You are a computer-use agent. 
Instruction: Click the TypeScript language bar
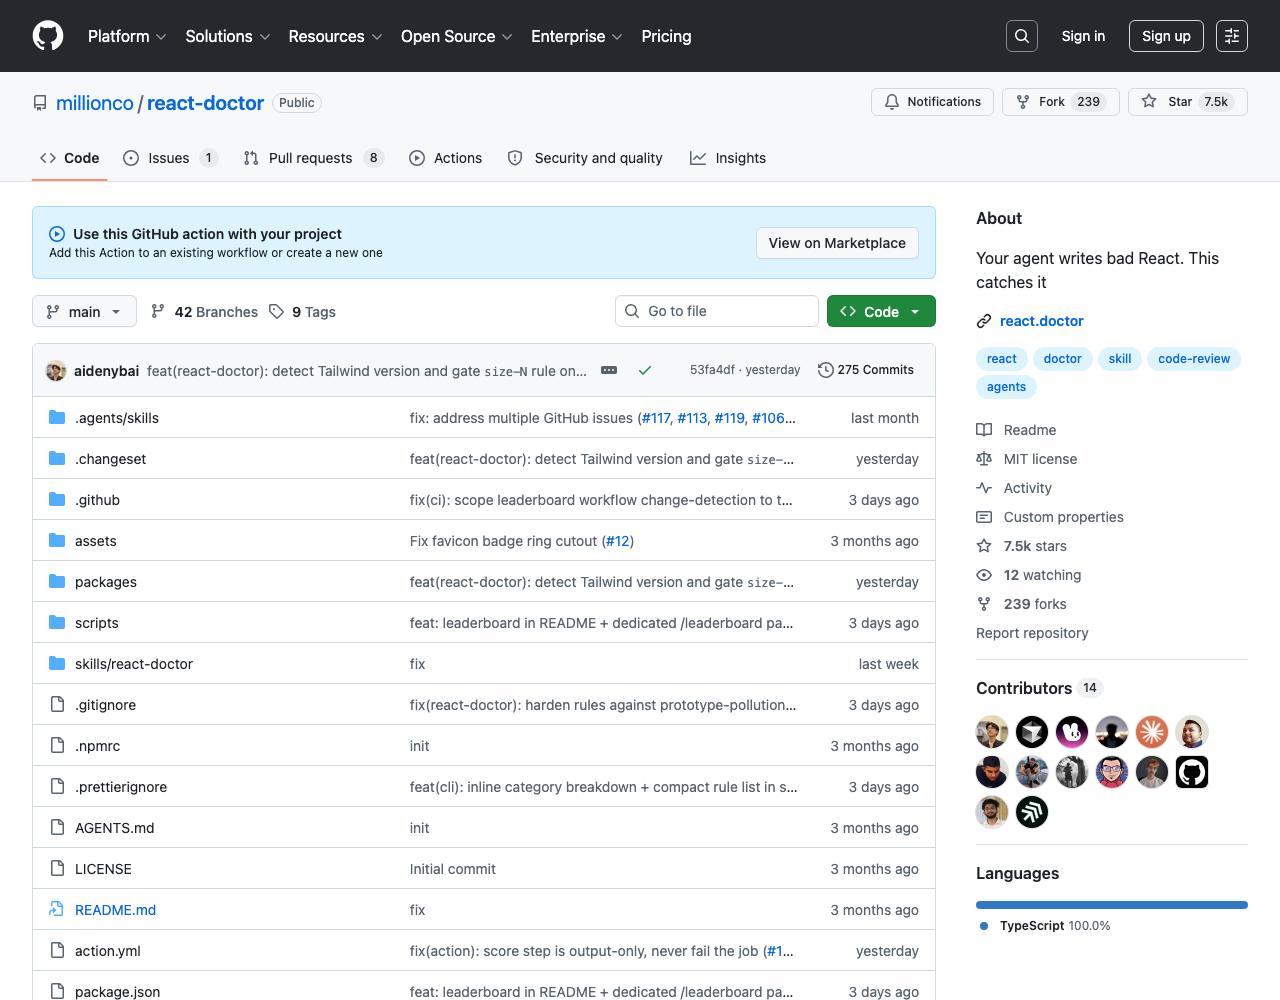tap(1112, 905)
